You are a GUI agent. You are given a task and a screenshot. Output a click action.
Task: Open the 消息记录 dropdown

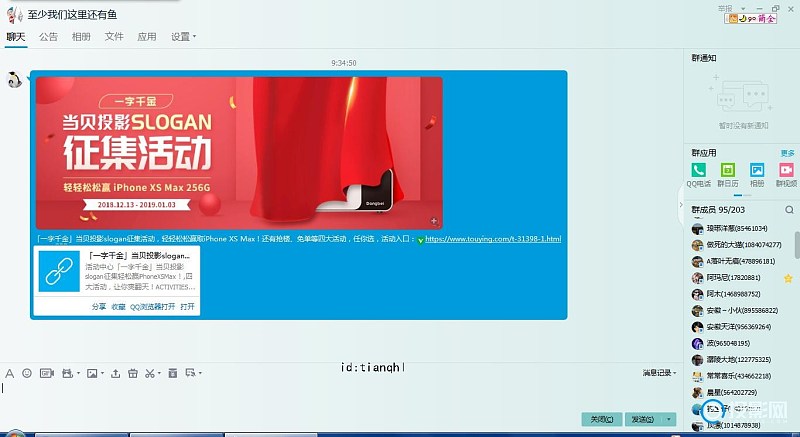tap(659, 373)
